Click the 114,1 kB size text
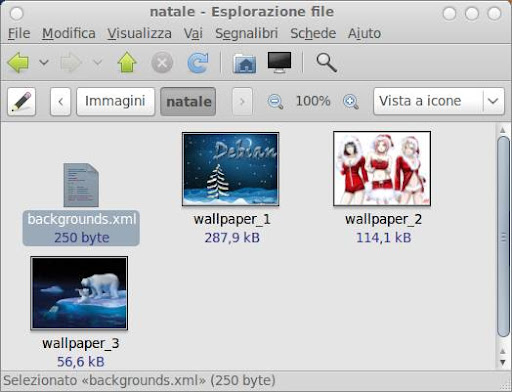512x392 pixels. pyautogui.click(x=383, y=238)
